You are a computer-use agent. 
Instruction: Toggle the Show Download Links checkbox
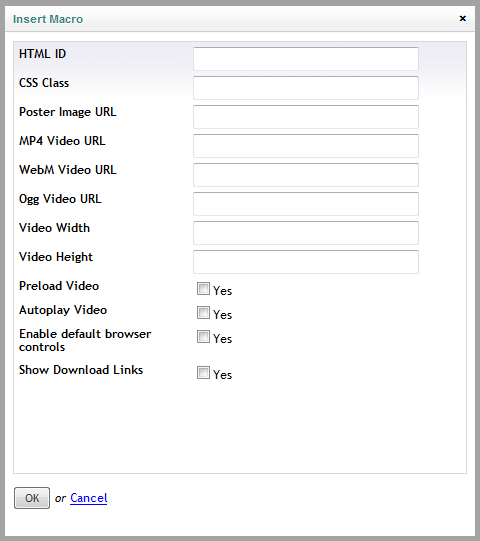[203, 372]
